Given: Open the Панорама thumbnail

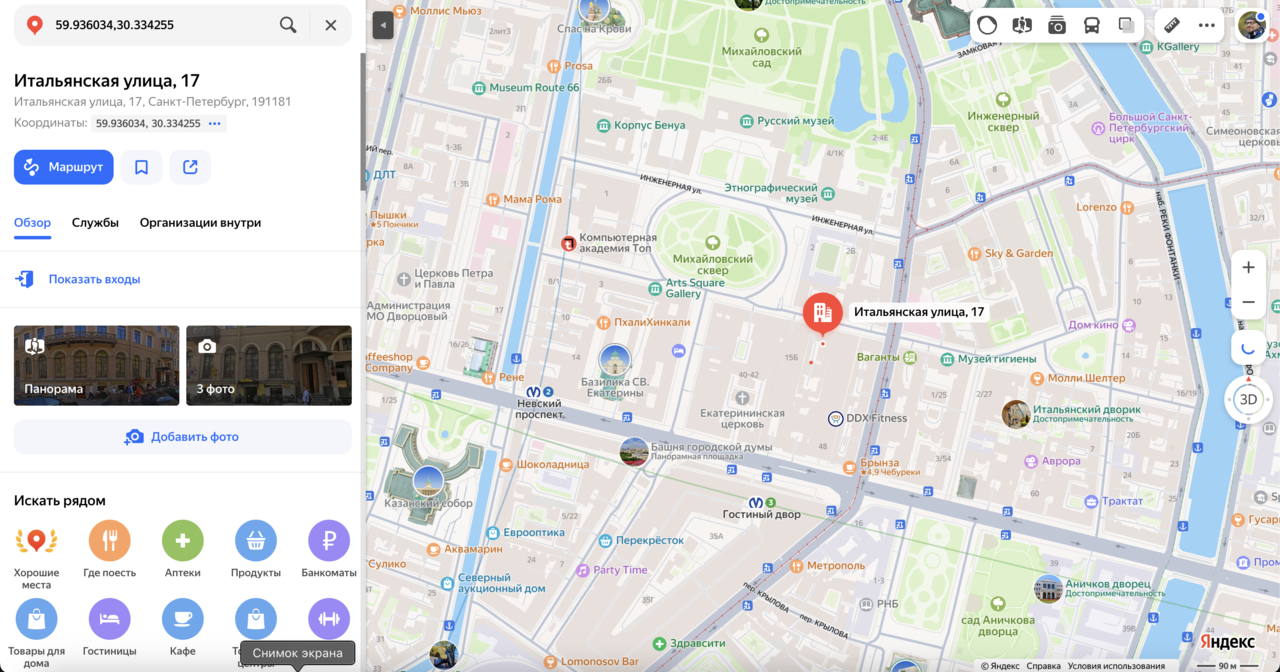Looking at the screenshot, I should [96, 365].
